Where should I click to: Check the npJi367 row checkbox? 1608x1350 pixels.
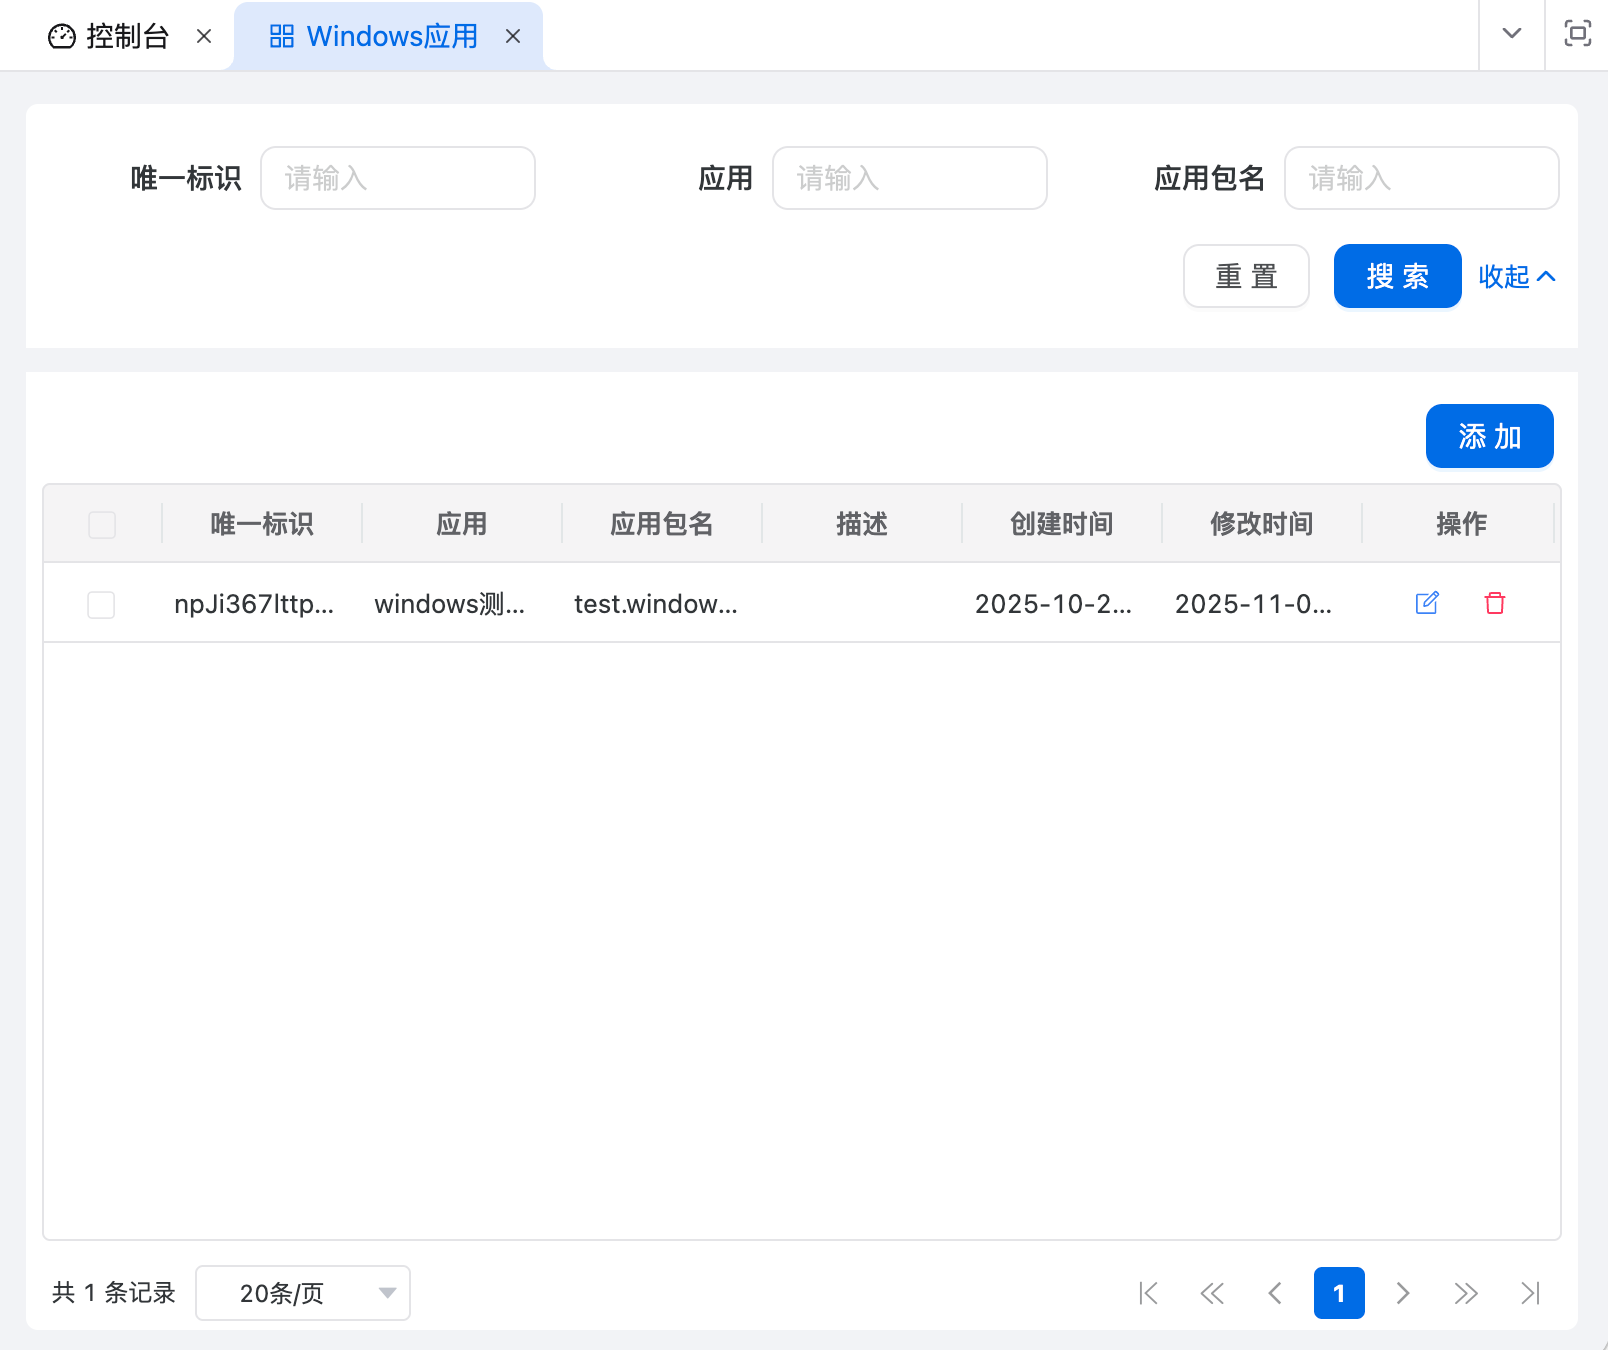point(101,605)
